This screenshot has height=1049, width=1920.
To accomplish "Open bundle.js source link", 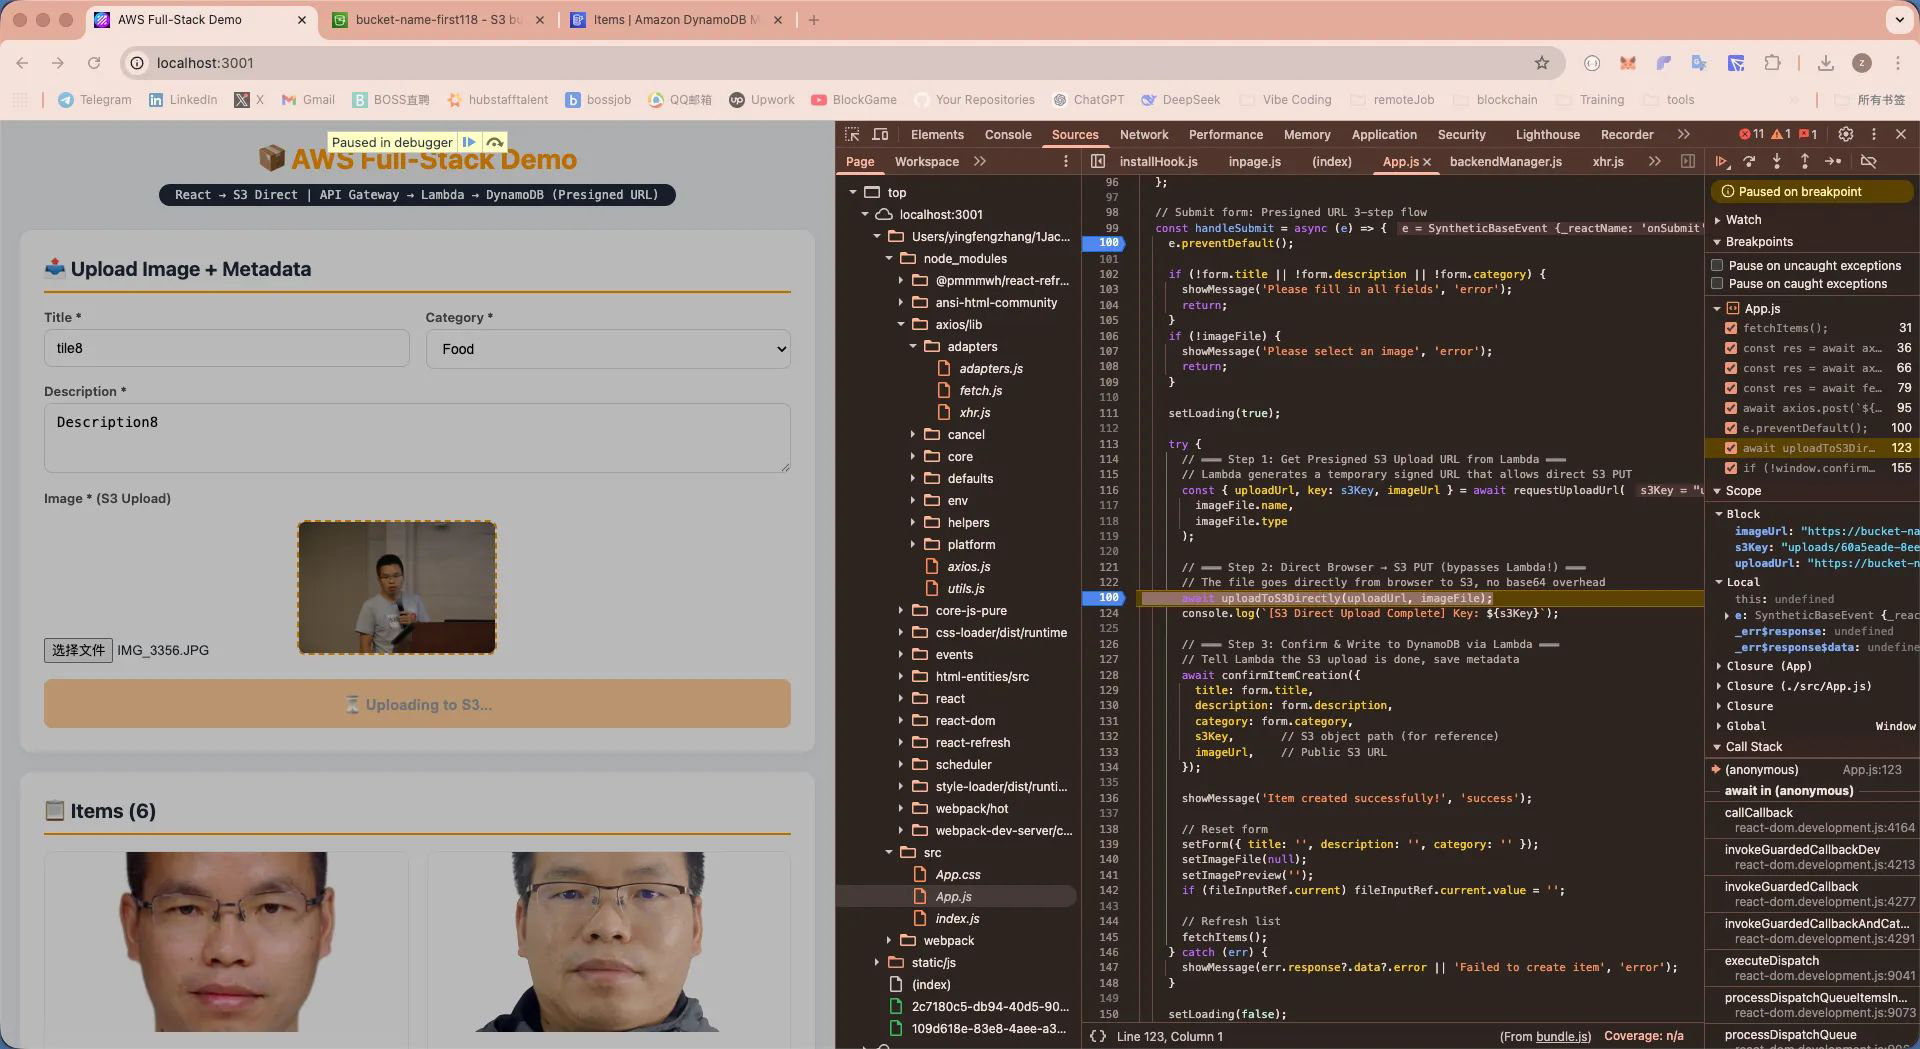I will tap(1563, 1036).
